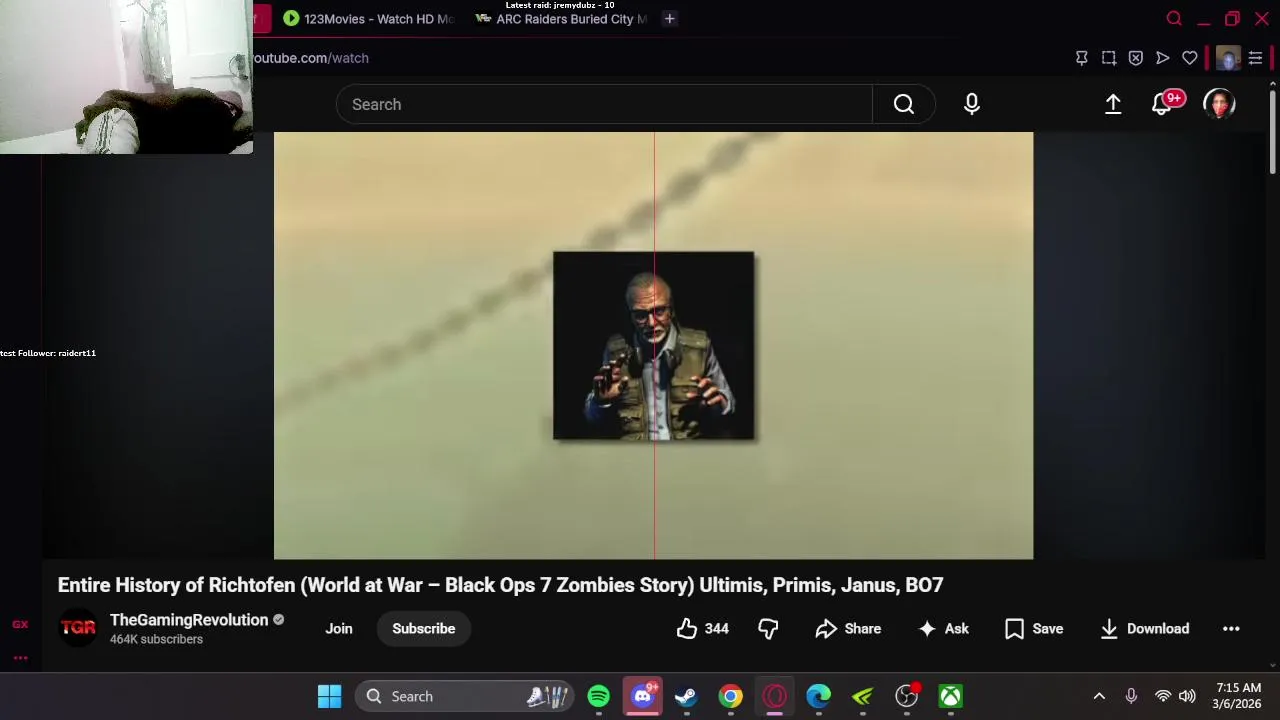Screen dimensions: 1280x720
Task: Open the sidebar three-dot setup
Action: pos(20,658)
